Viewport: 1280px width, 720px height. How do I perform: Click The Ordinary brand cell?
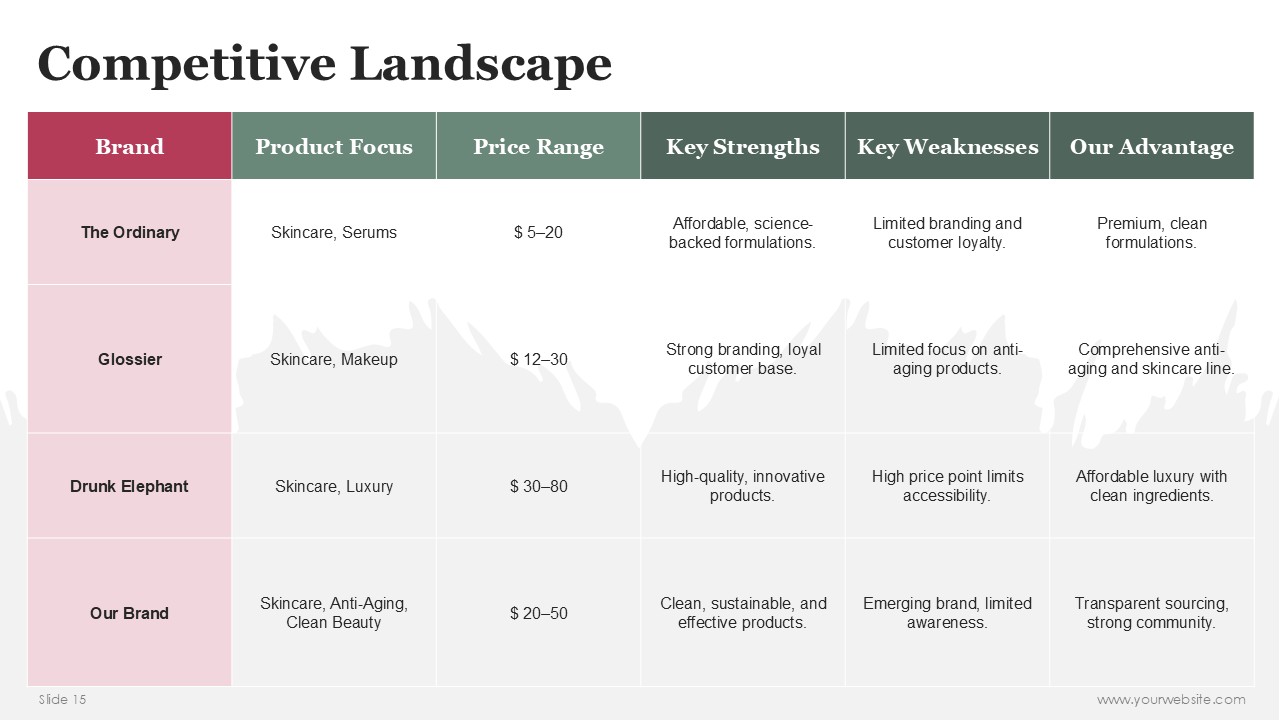130,232
